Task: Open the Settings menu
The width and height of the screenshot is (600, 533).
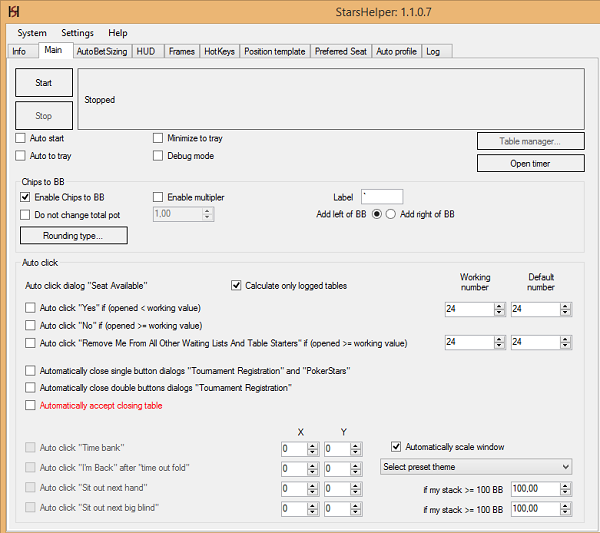Action: point(77,33)
